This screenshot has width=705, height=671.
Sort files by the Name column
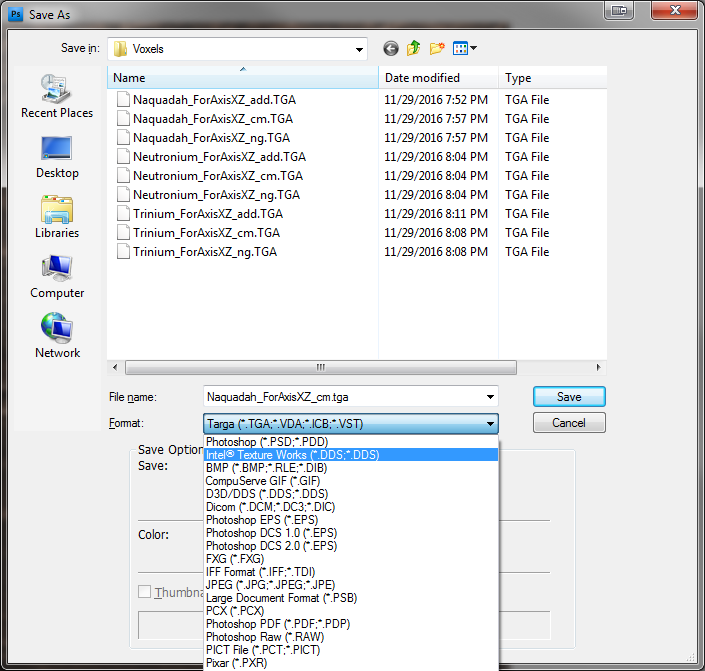pyautogui.click(x=243, y=78)
